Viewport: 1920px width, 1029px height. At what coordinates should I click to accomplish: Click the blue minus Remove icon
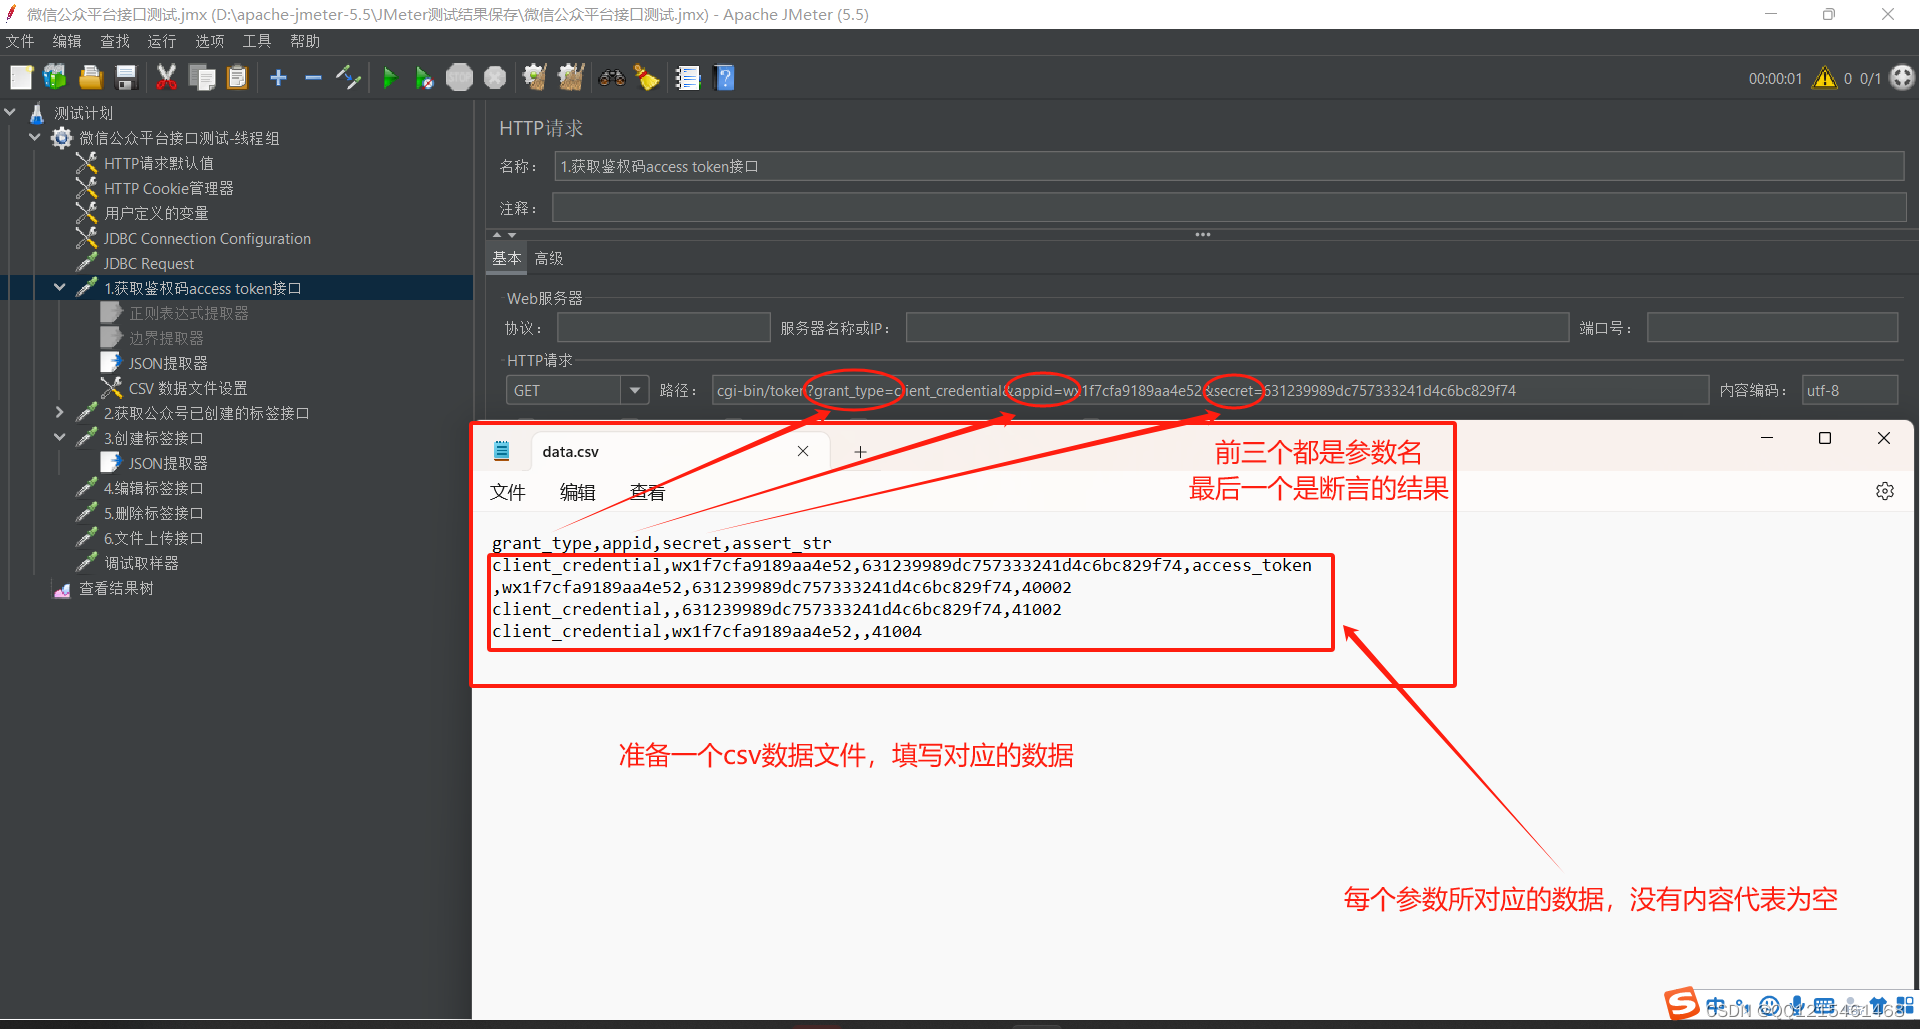[x=313, y=78]
